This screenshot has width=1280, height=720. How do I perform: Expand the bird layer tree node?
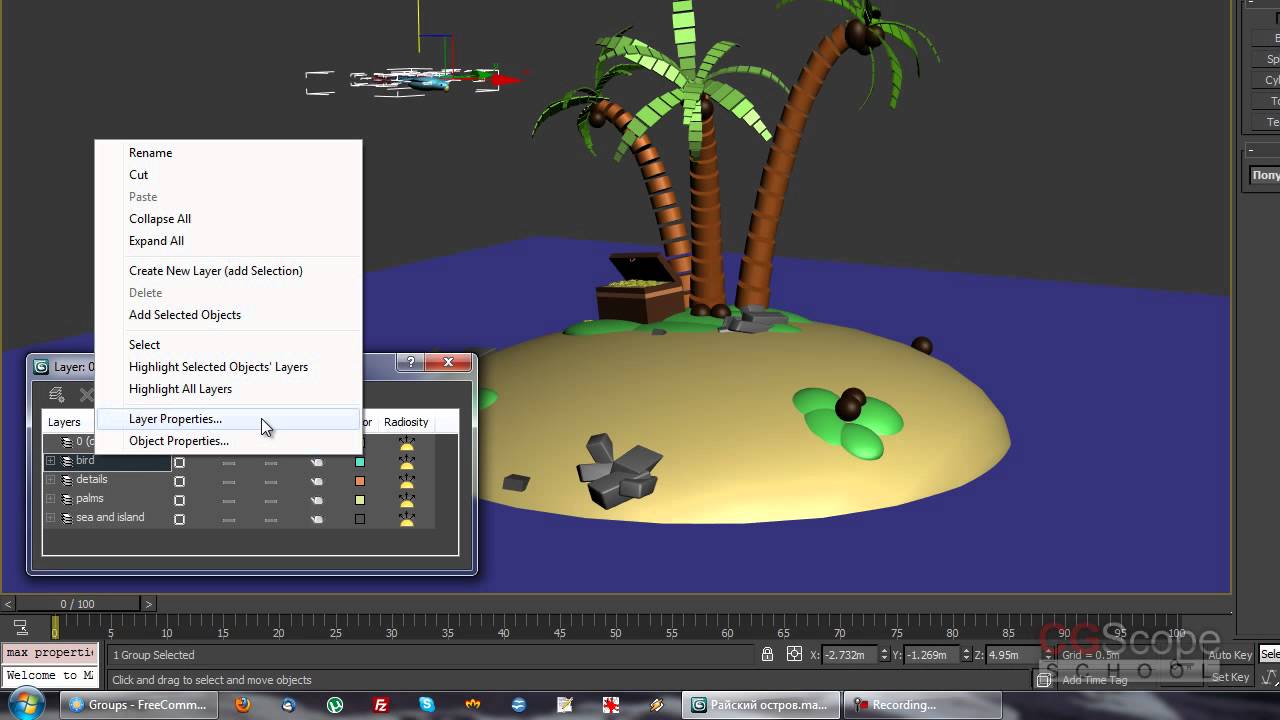point(50,461)
